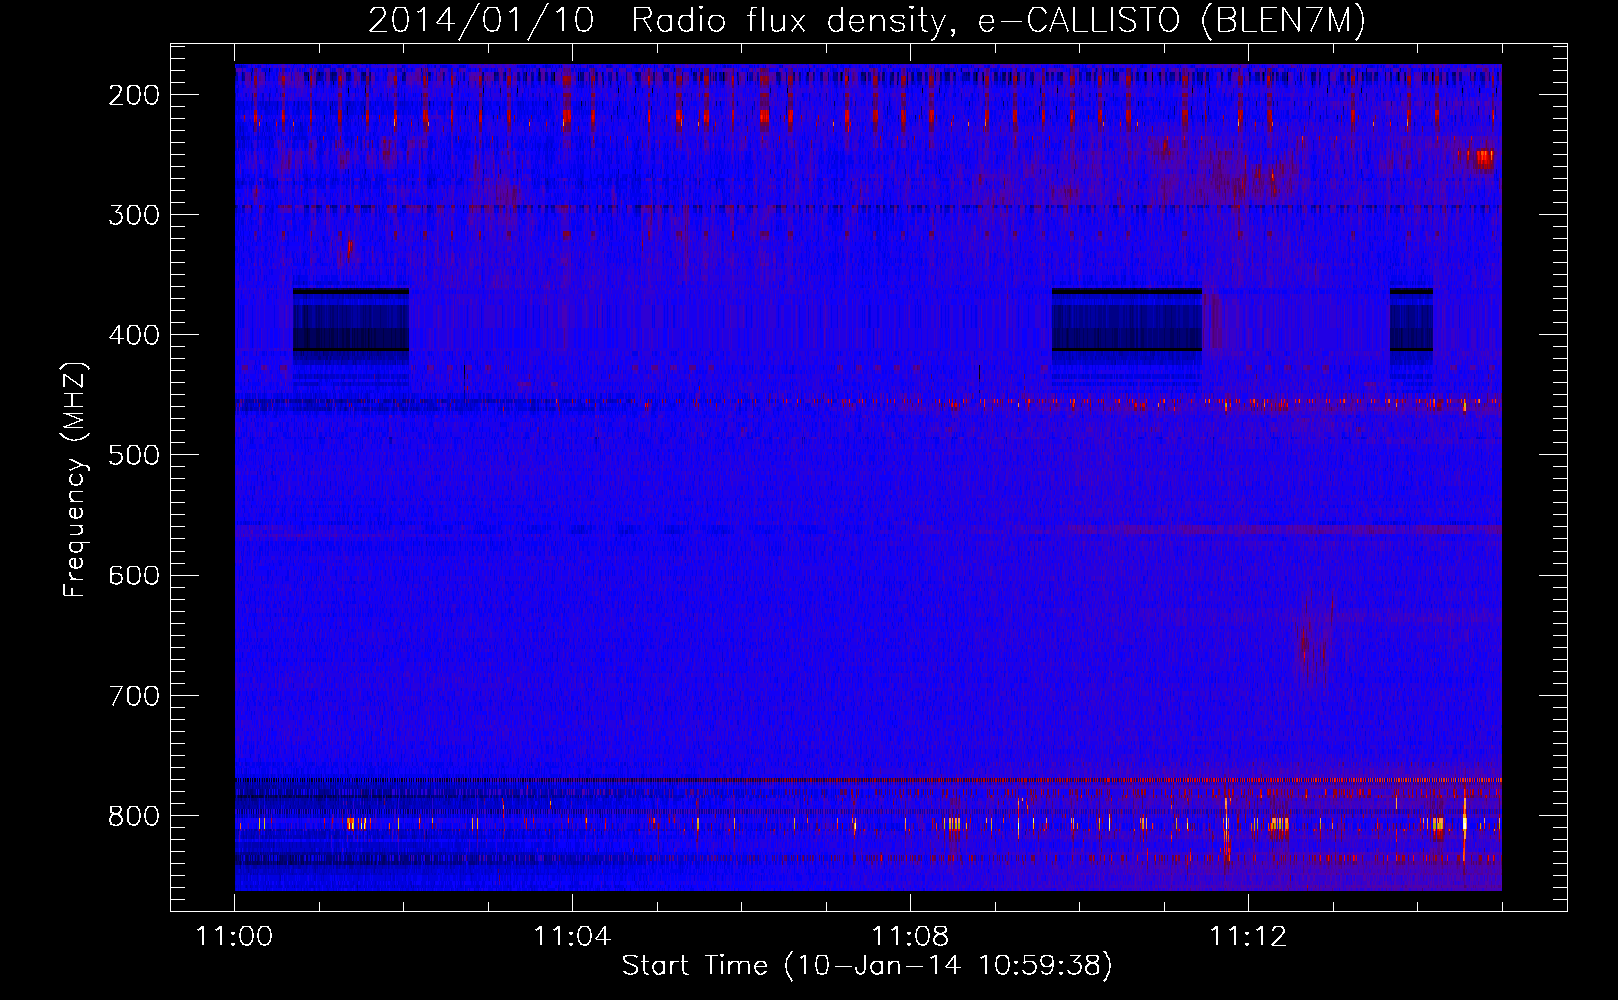
Task: Click the dark block after 11:00 near 400 MHz
Action: (x=351, y=320)
